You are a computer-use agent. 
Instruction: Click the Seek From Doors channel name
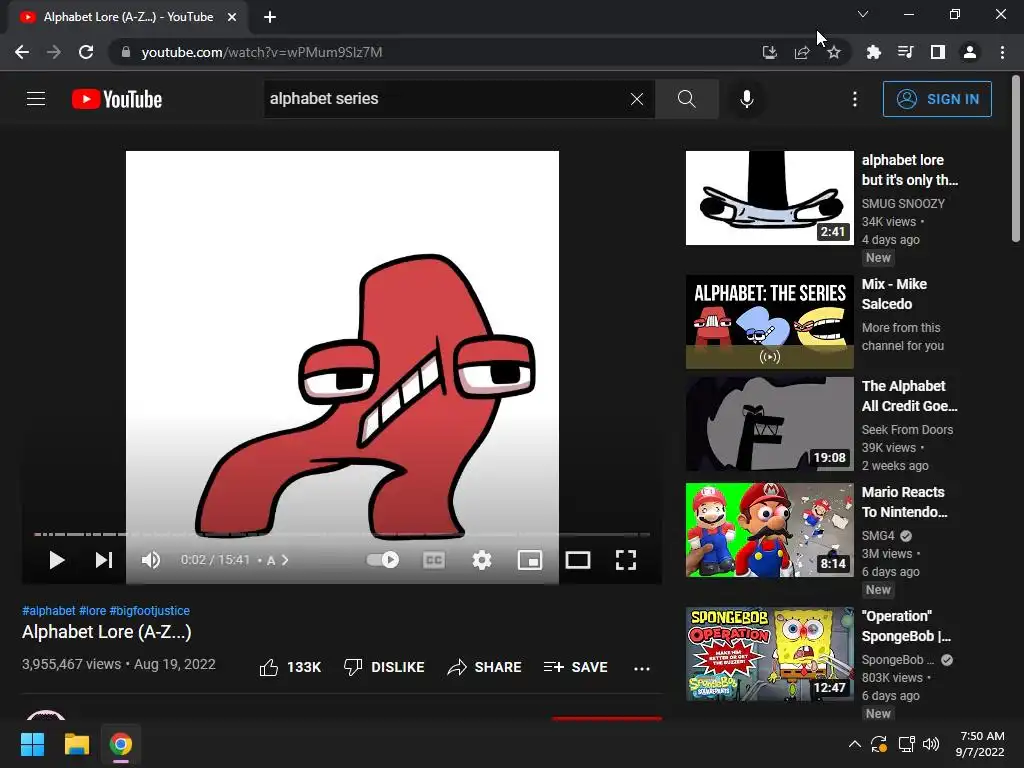point(907,430)
